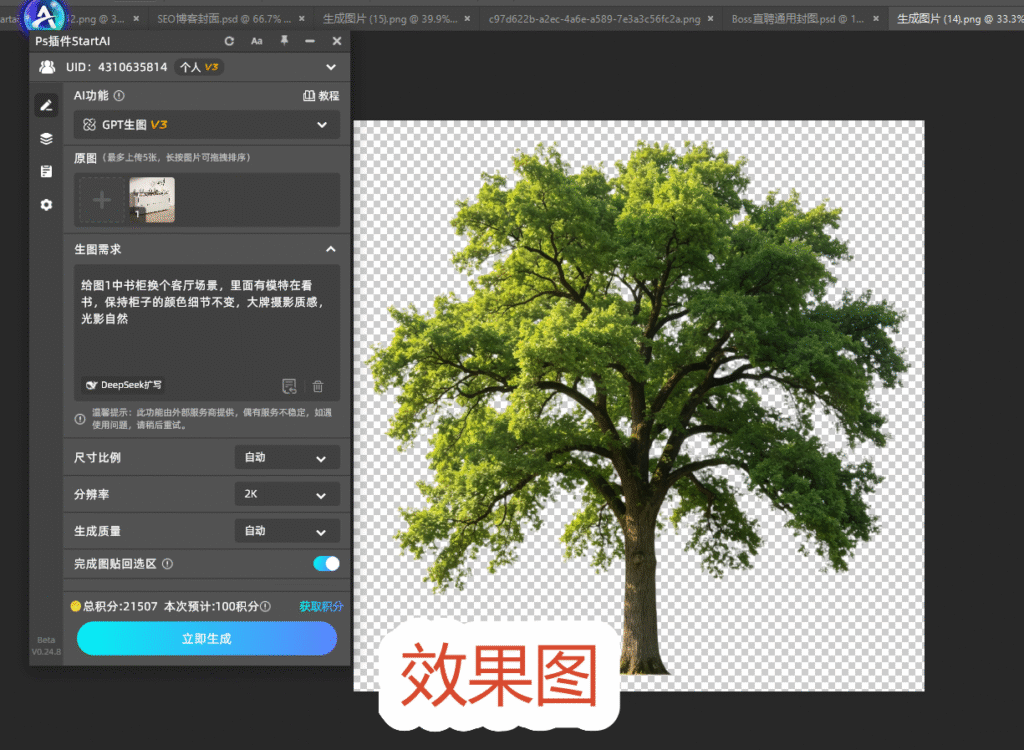Open the 生成质量 dropdown

point(287,530)
